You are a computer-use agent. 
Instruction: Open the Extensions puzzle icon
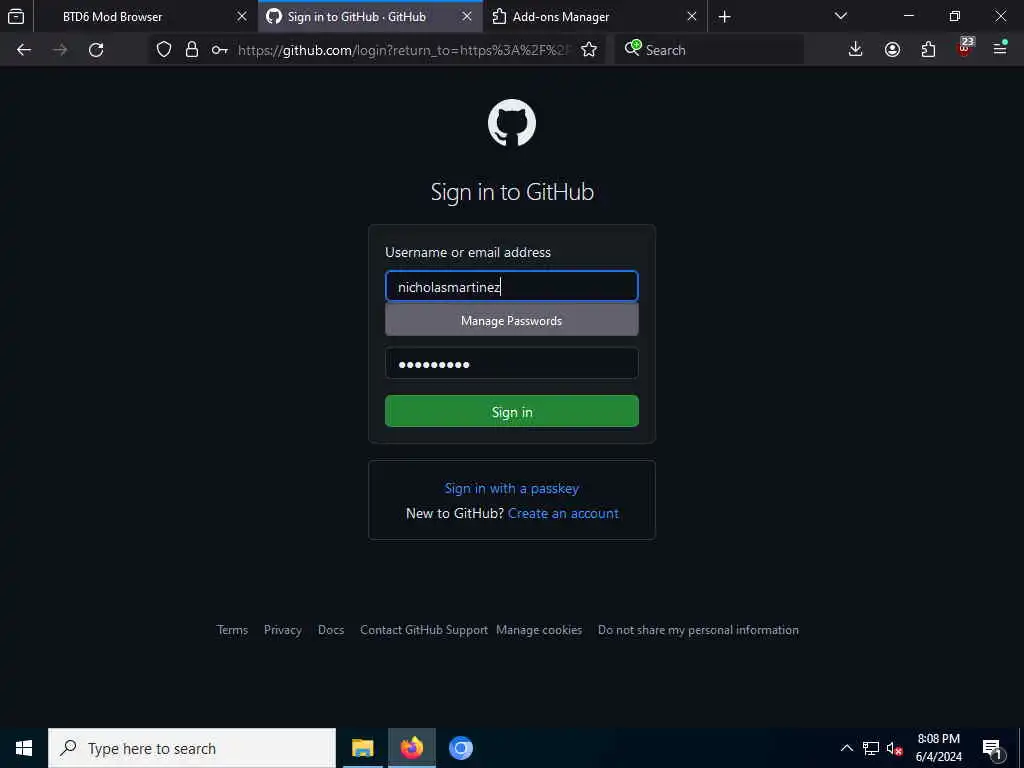(x=928, y=50)
